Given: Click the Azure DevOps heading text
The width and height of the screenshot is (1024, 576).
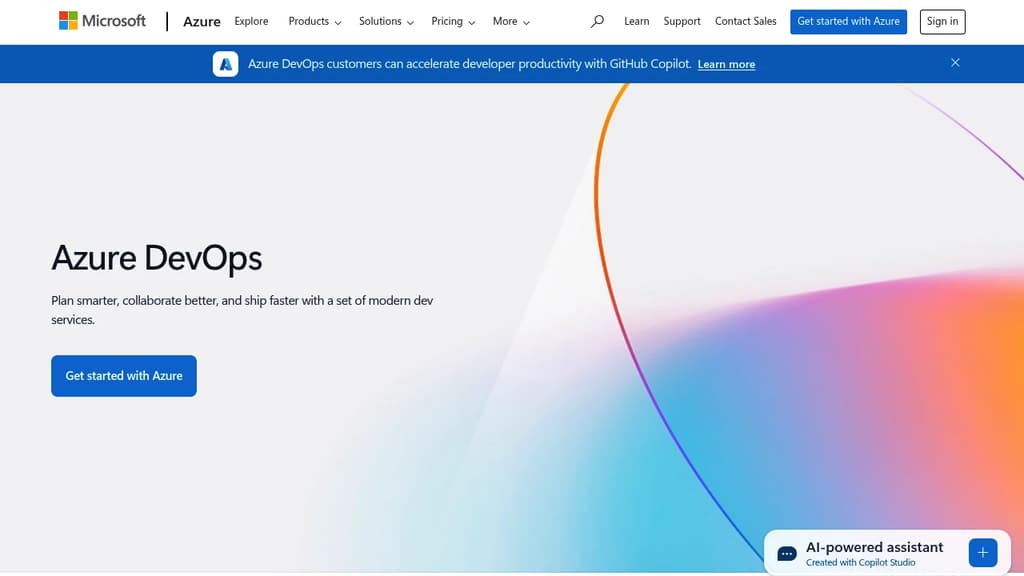Looking at the screenshot, I should [x=157, y=258].
